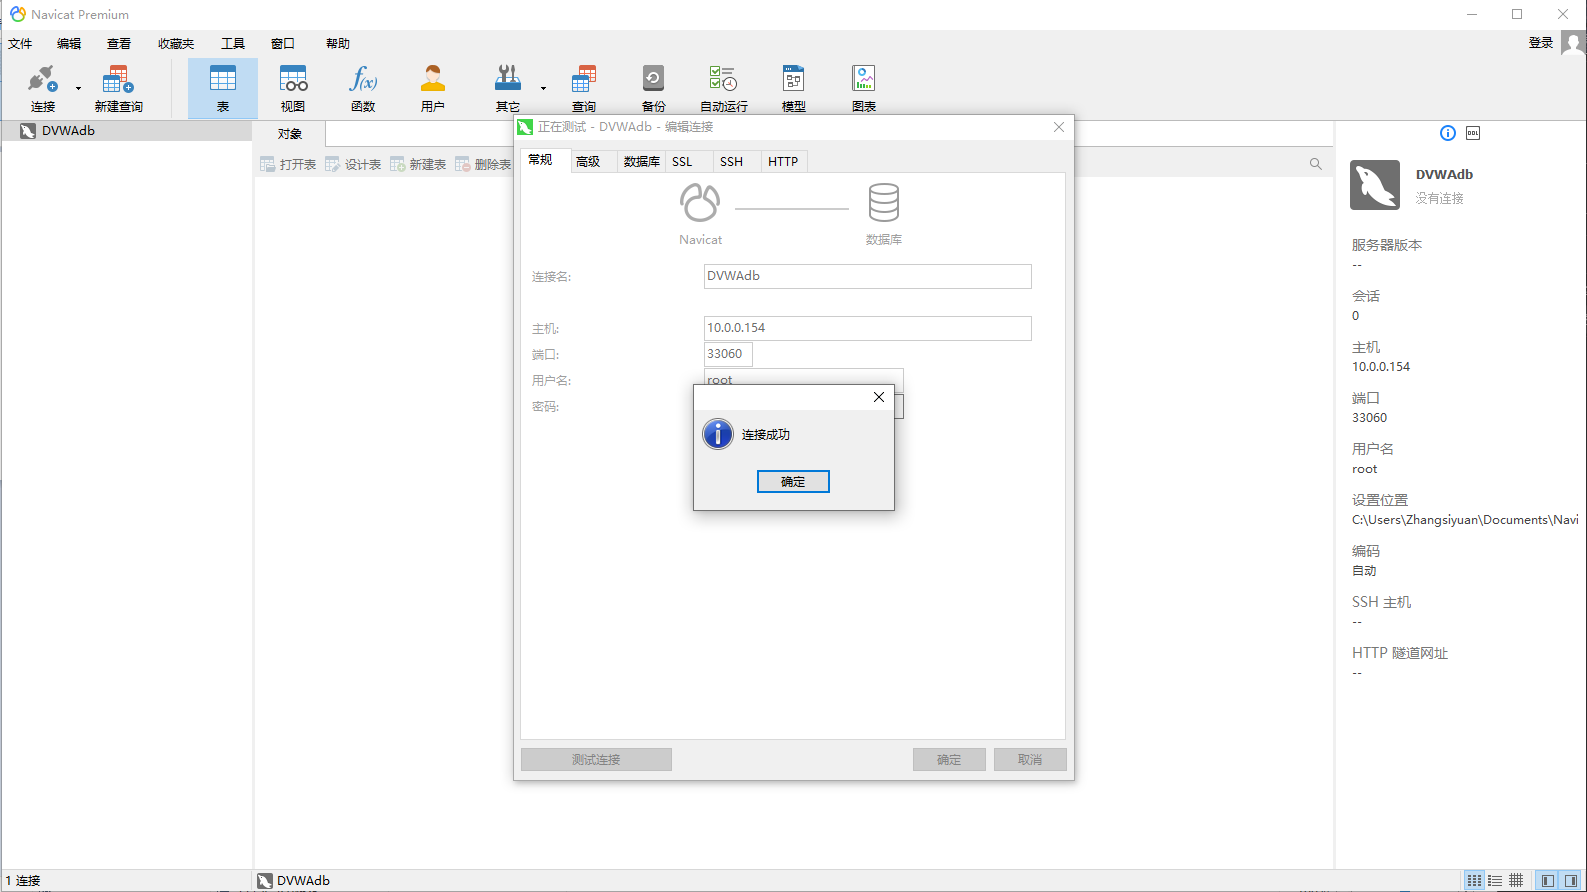
Task: Click the dialog's bottom 确定 button
Action: click(949, 760)
